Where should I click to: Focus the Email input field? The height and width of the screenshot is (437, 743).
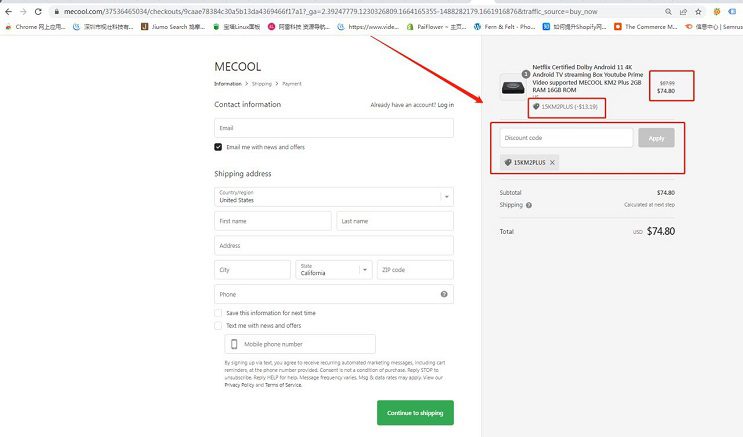coord(334,128)
